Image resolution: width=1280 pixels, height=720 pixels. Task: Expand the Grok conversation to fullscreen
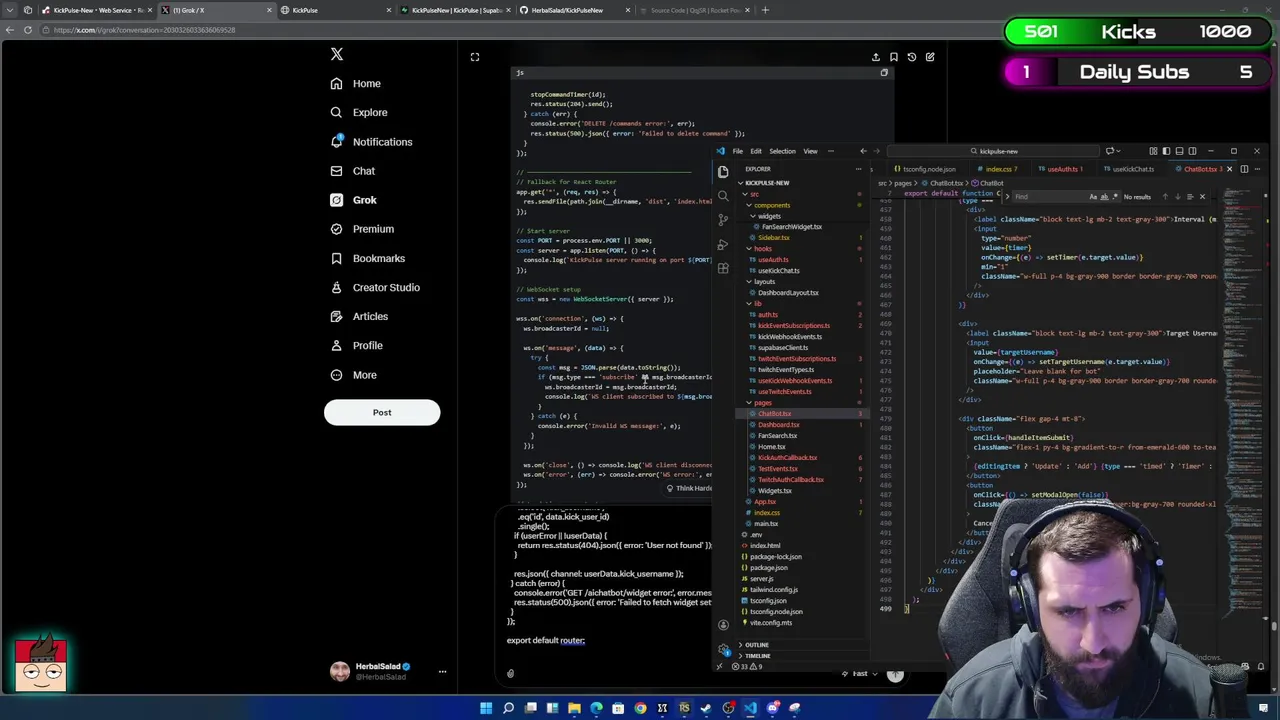coord(475,57)
